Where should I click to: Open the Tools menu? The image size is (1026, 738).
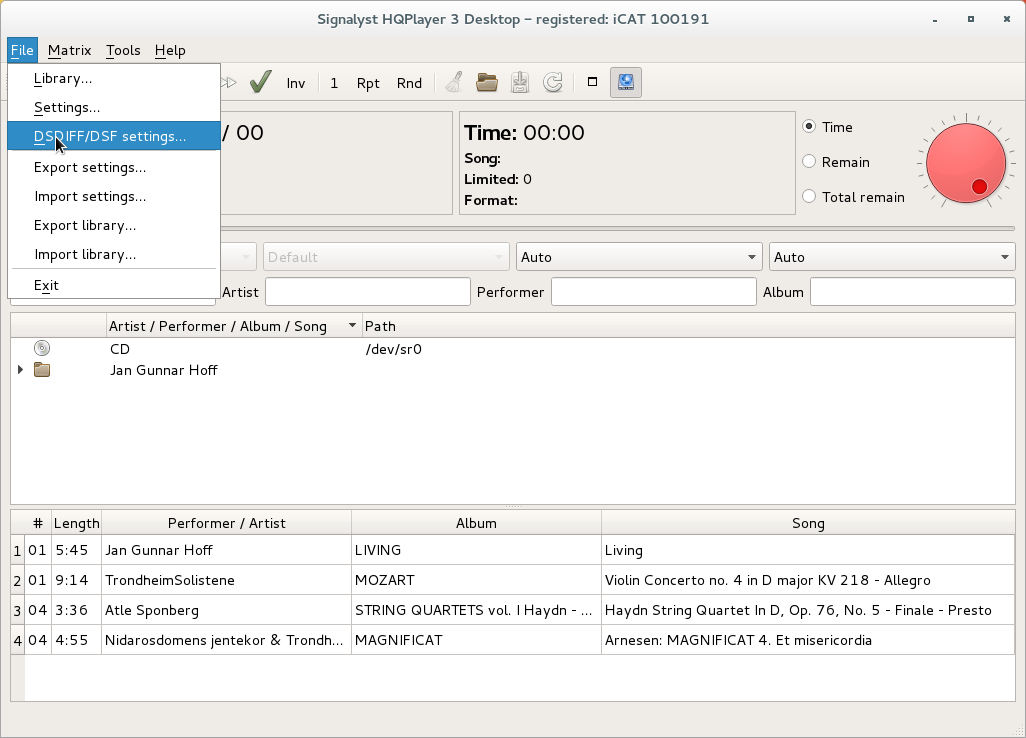[123, 50]
